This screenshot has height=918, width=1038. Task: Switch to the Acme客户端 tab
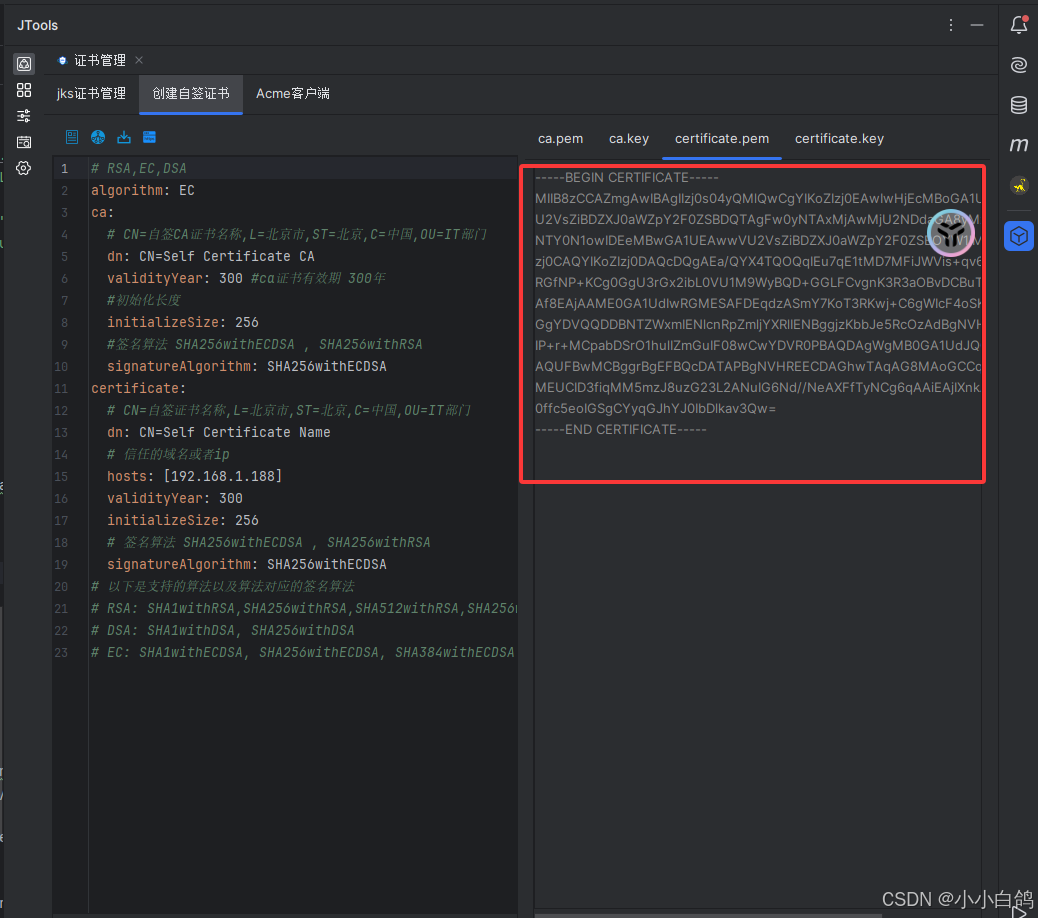pos(293,93)
